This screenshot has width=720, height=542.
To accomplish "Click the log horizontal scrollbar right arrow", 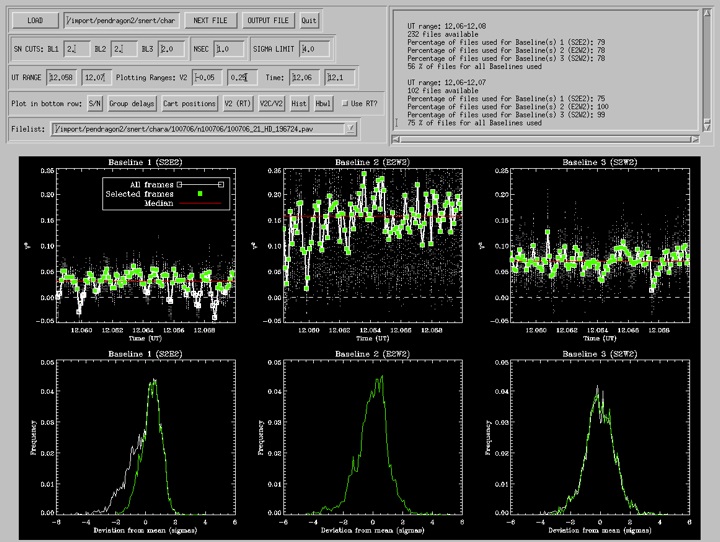I will tap(695, 139).
